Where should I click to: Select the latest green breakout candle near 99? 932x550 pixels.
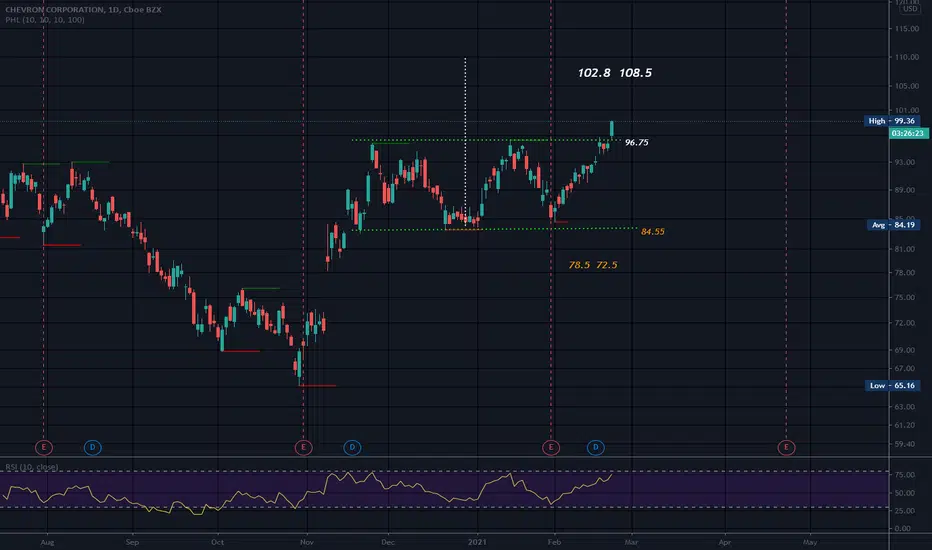[x=612, y=130]
